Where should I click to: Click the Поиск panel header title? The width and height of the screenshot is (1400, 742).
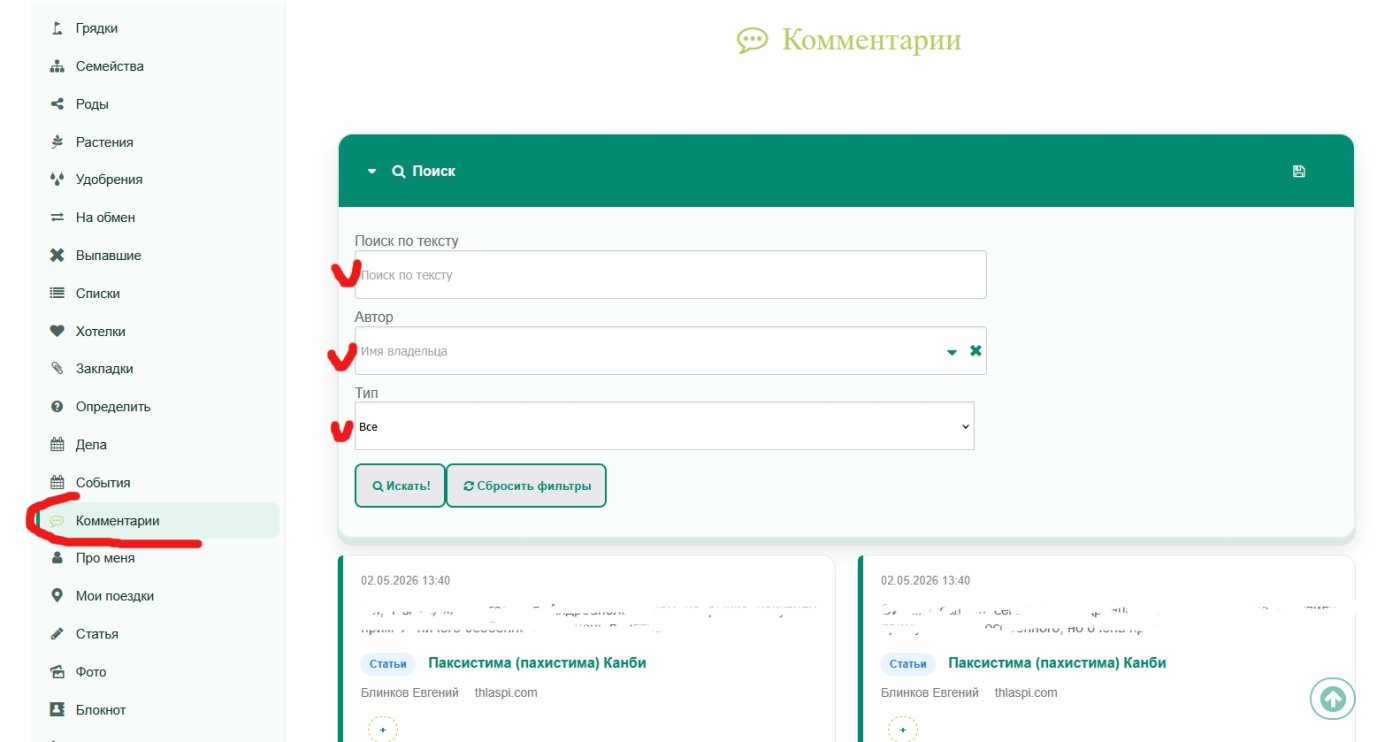point(434,171)
